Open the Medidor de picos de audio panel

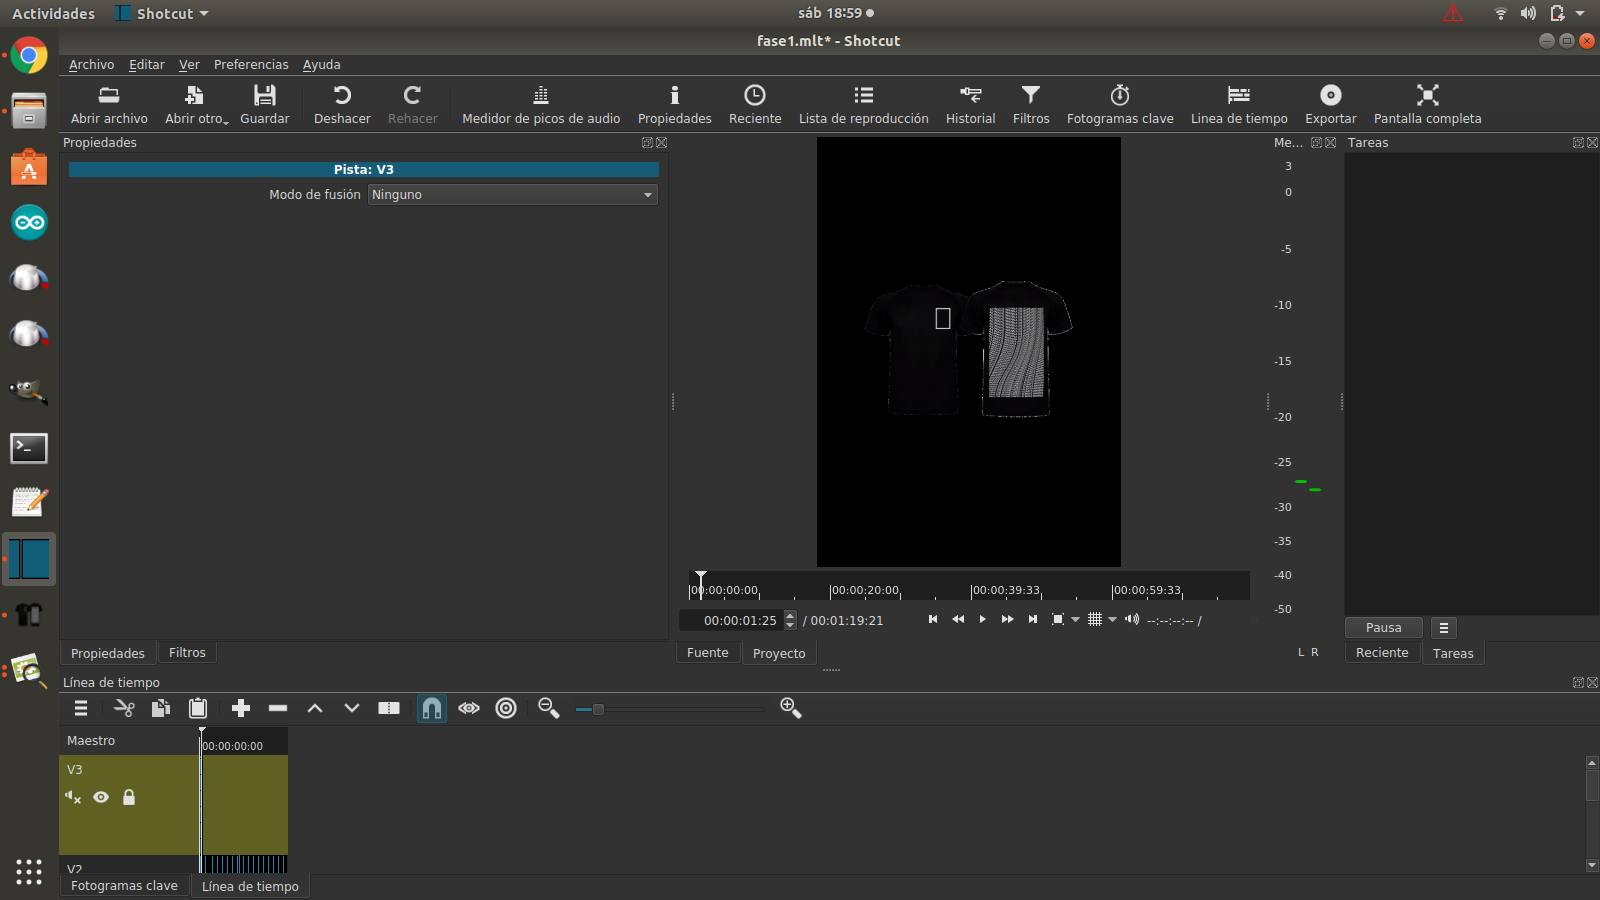pyautogui.click(x=540, y=104)
